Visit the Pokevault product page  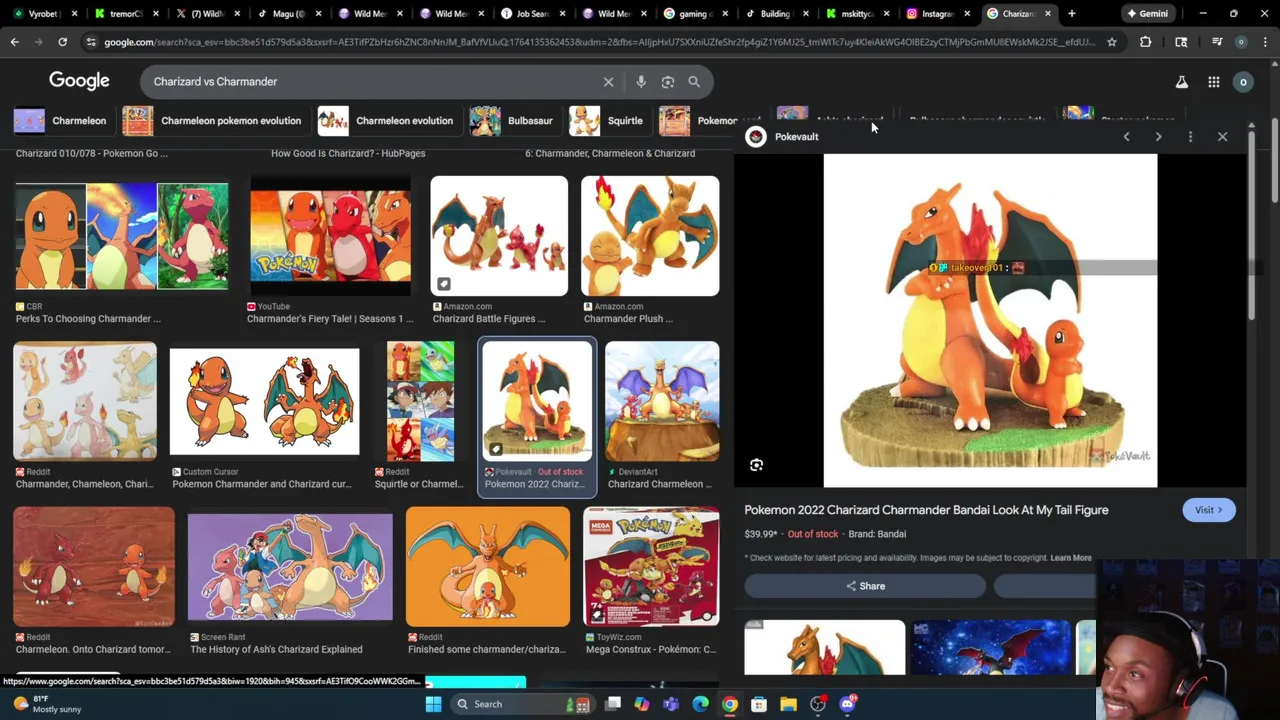[1208, 510]
